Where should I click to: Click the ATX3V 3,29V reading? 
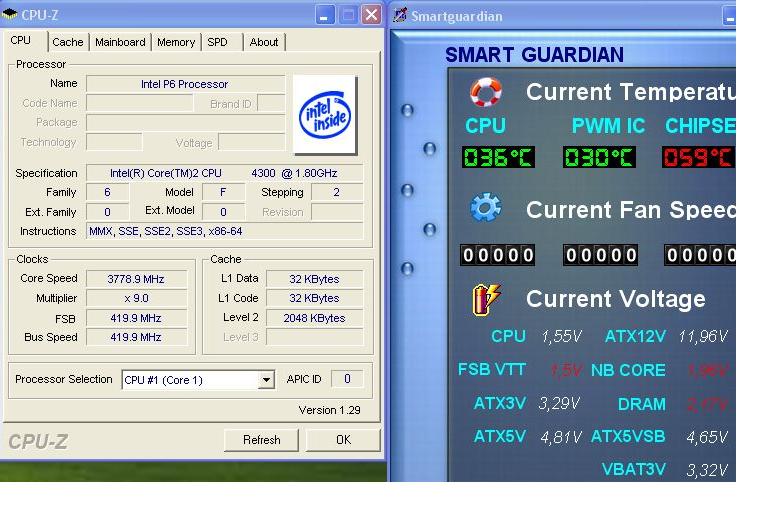(559, 403)
